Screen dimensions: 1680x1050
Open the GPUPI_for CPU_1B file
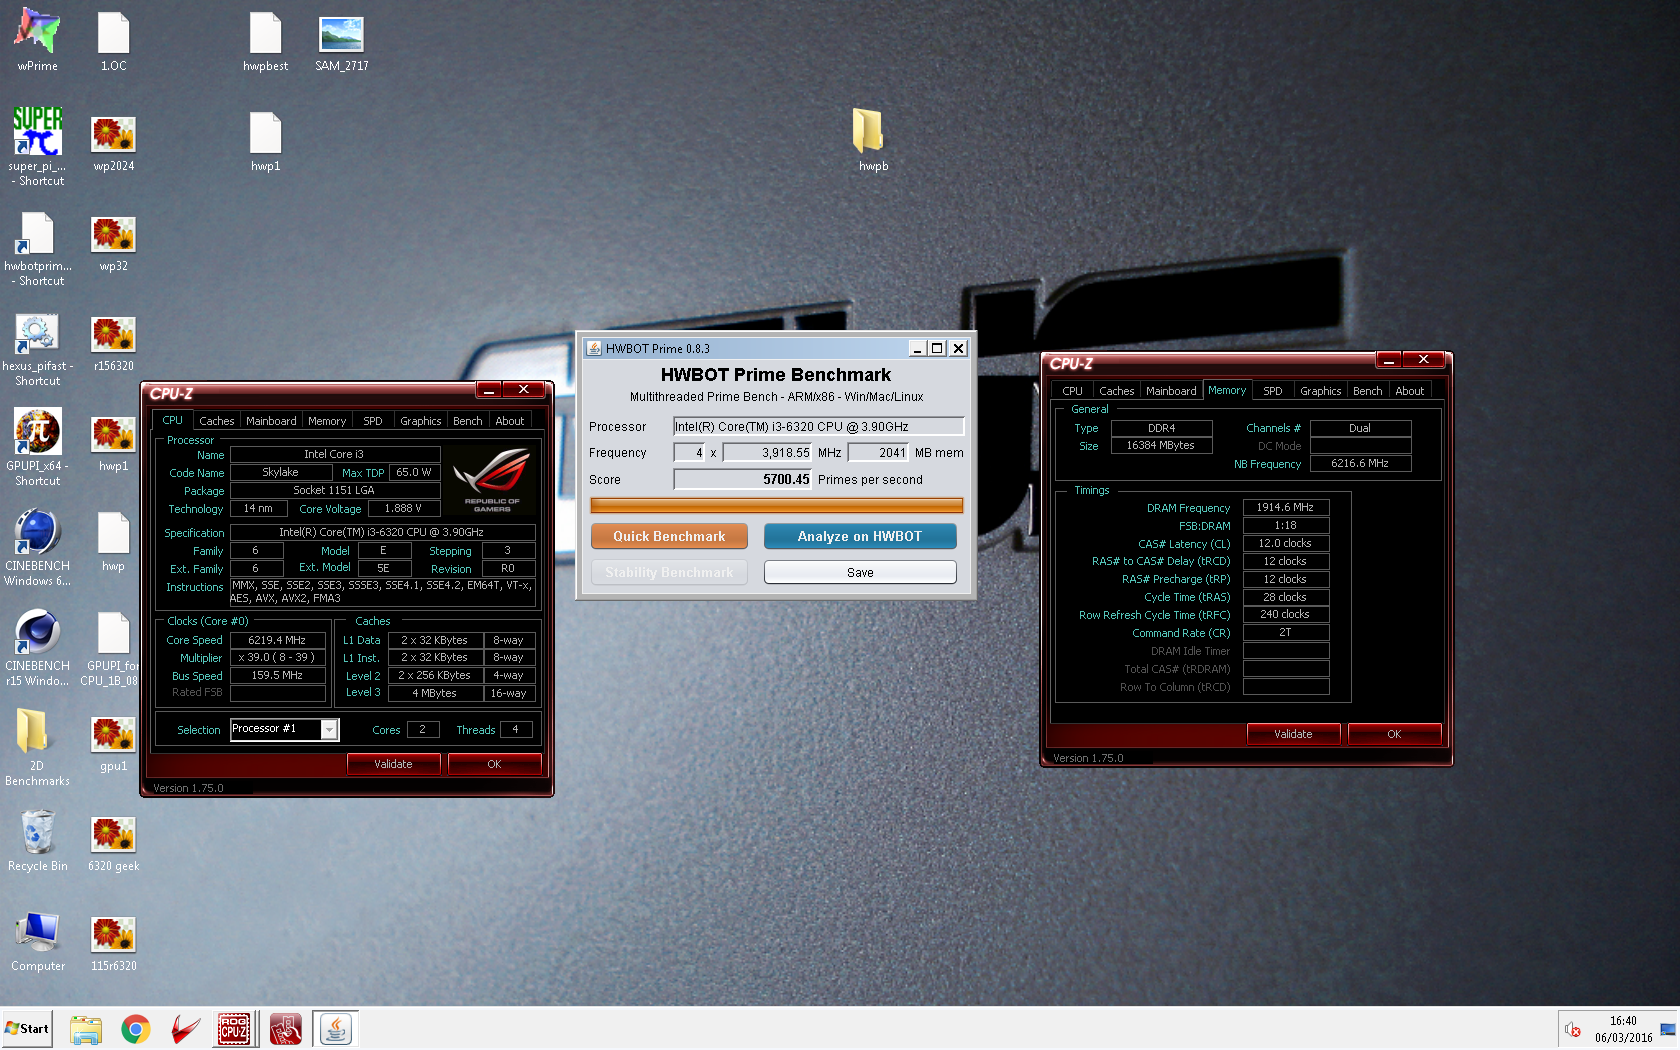(x=113, y=648)
